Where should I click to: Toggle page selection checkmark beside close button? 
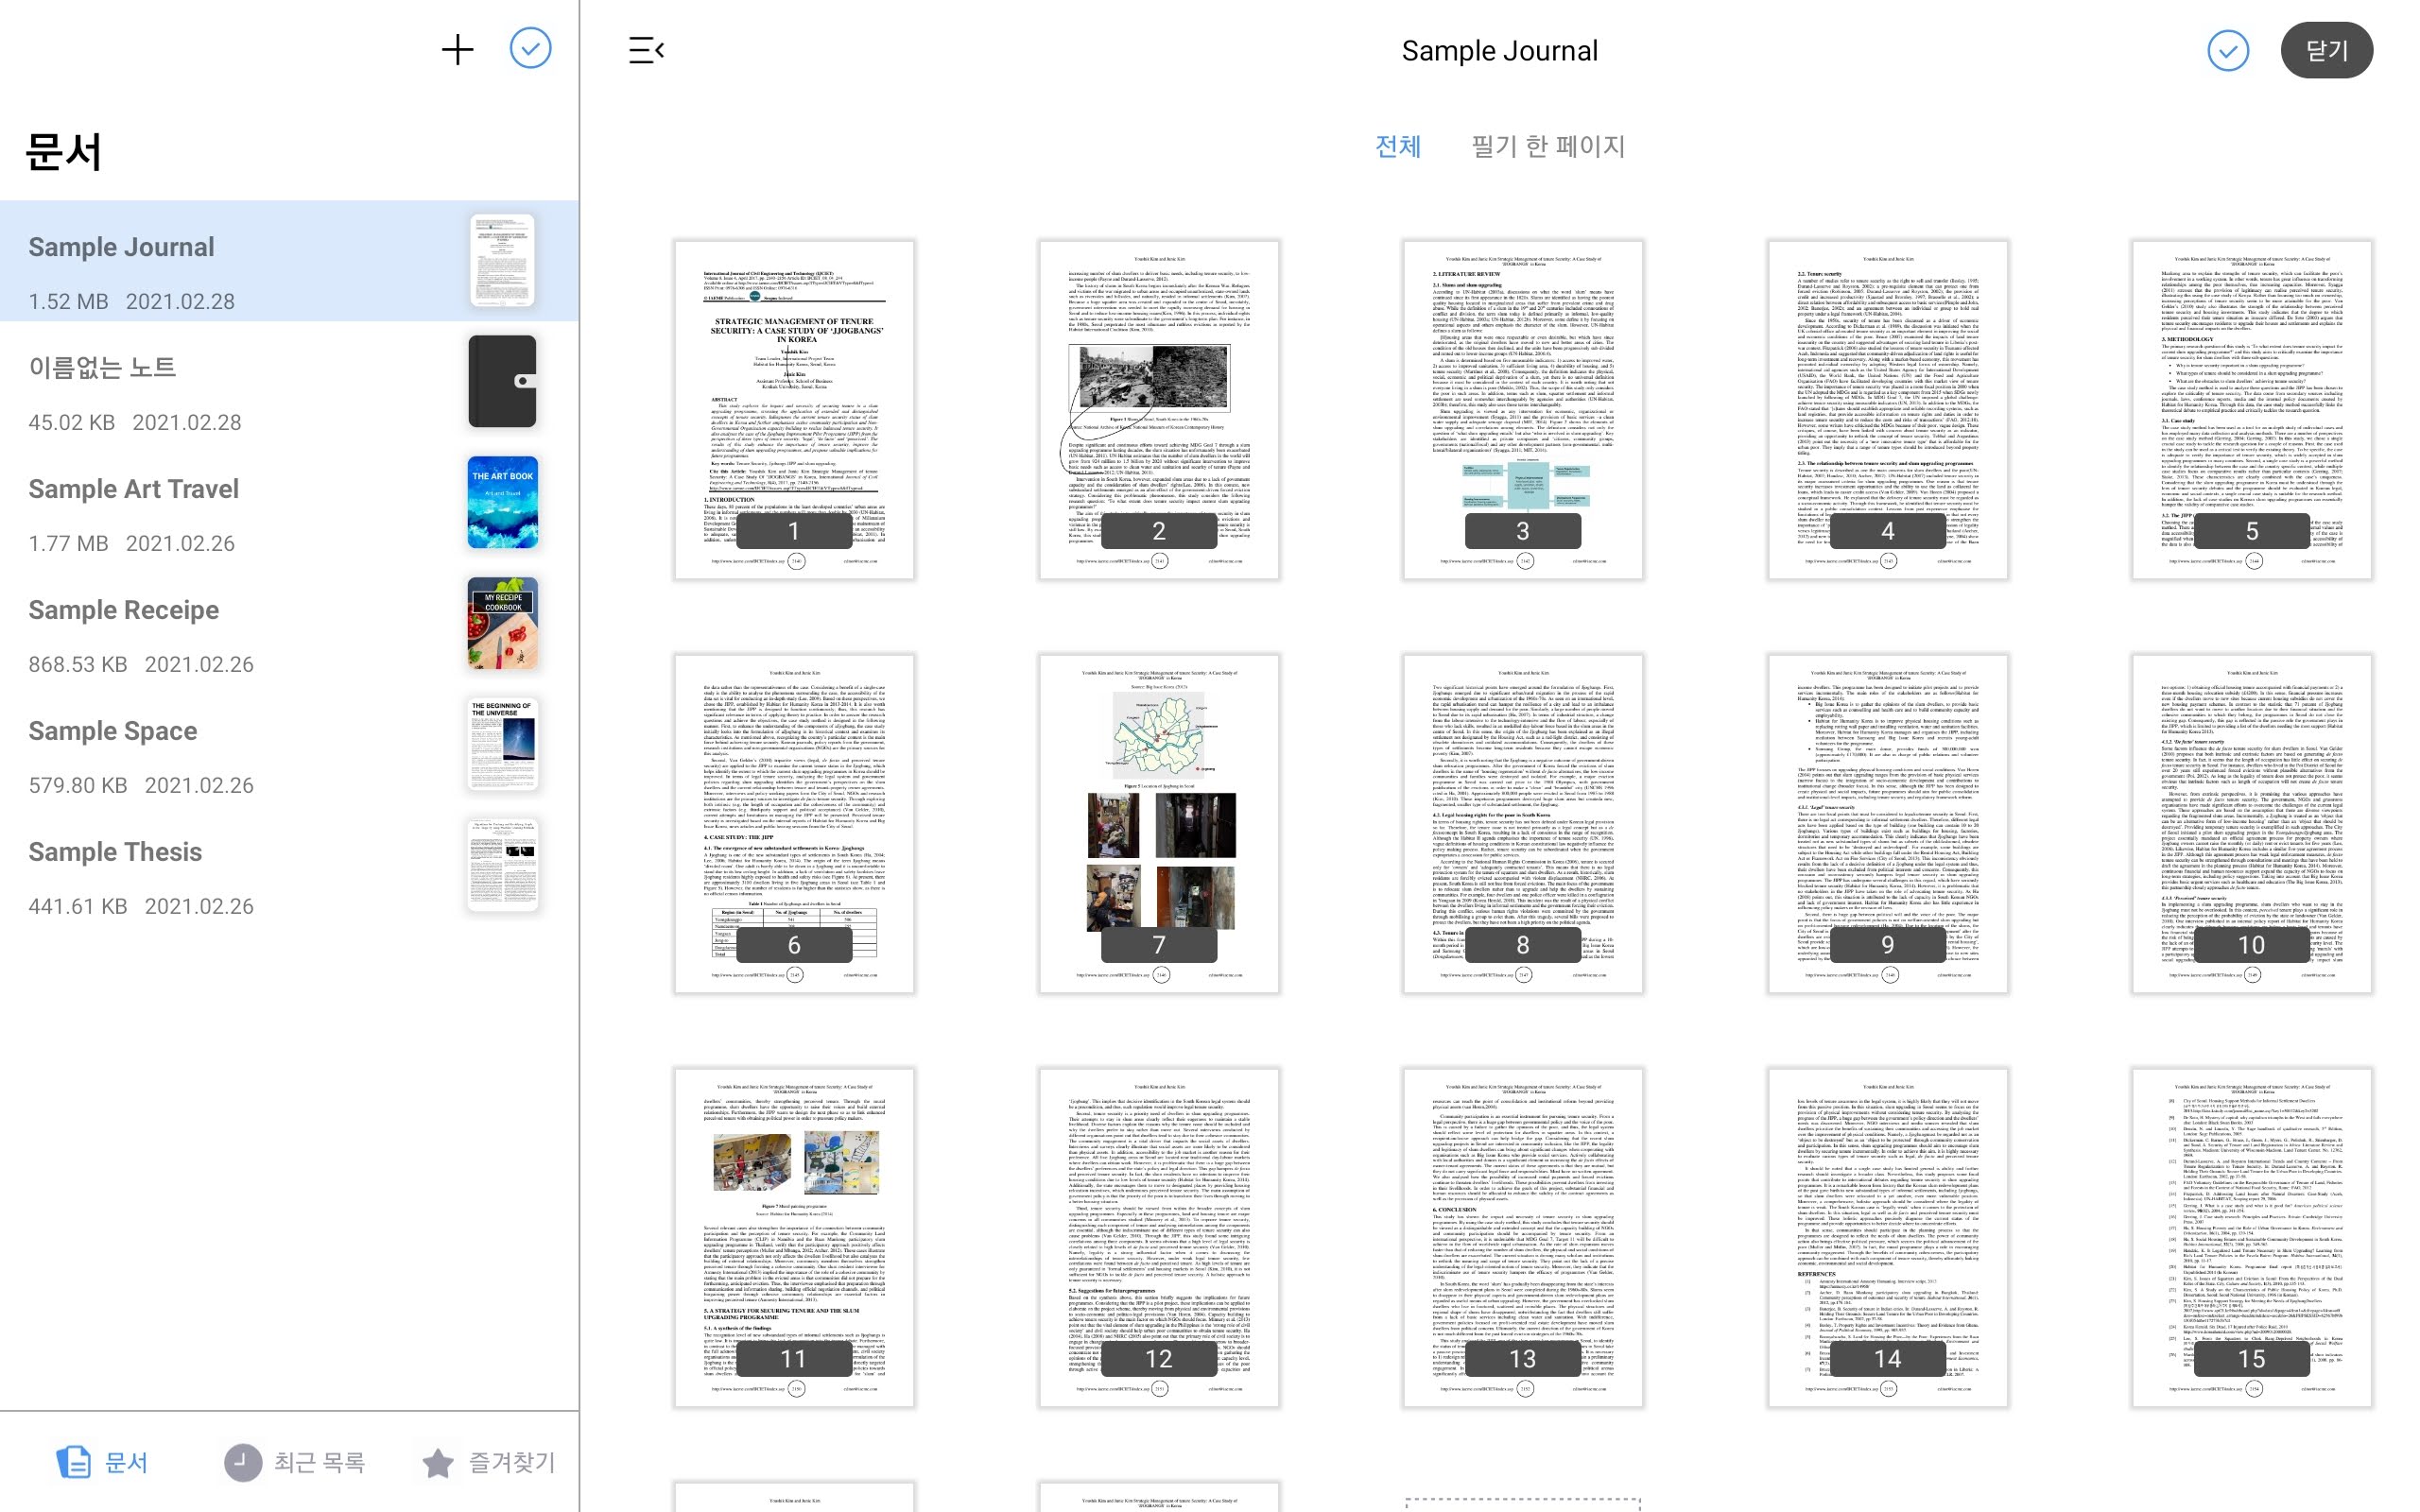(2227, 50)
